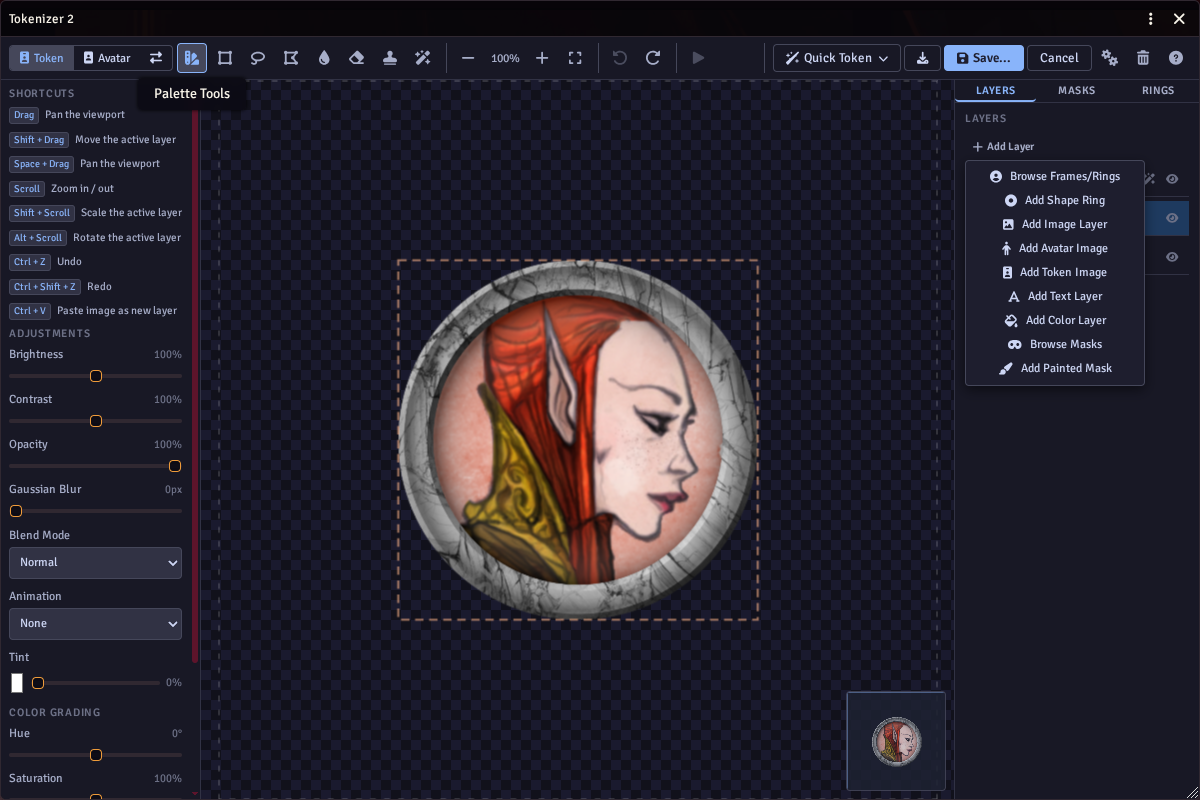This screenshot has height=800, width=1200.
Task: Choose Add Shape Ring menu item
Action: pyautogui.click(x=1055, y=200)
